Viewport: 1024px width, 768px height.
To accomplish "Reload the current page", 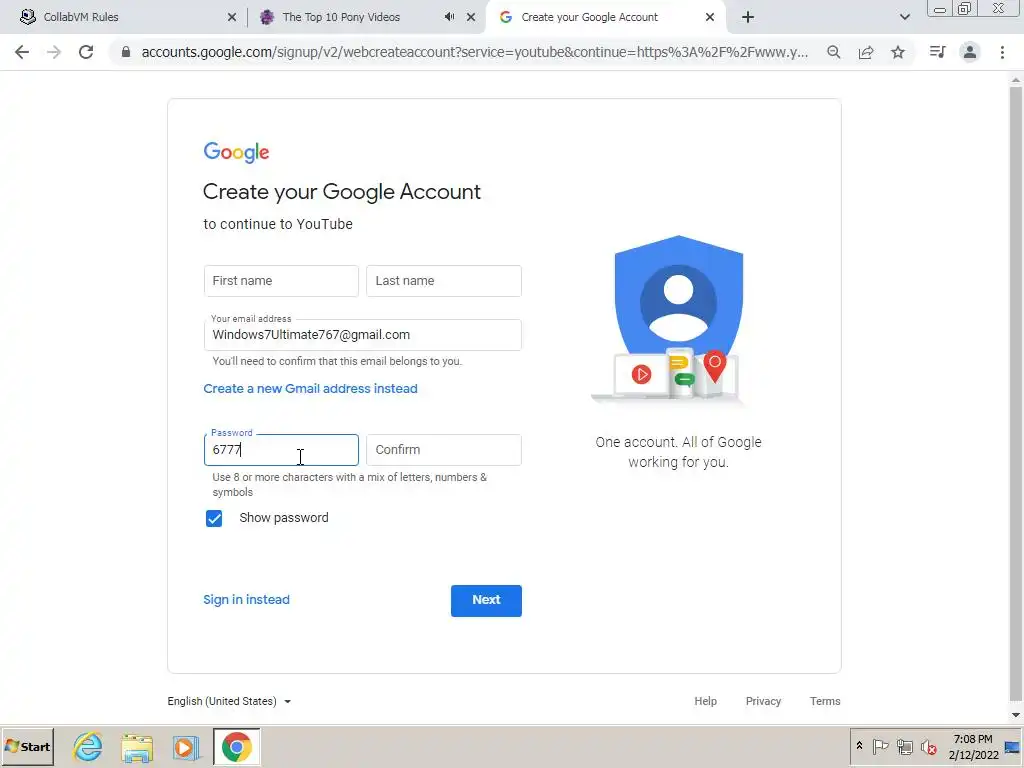I will pyautogui.click(x=86, y=52).
